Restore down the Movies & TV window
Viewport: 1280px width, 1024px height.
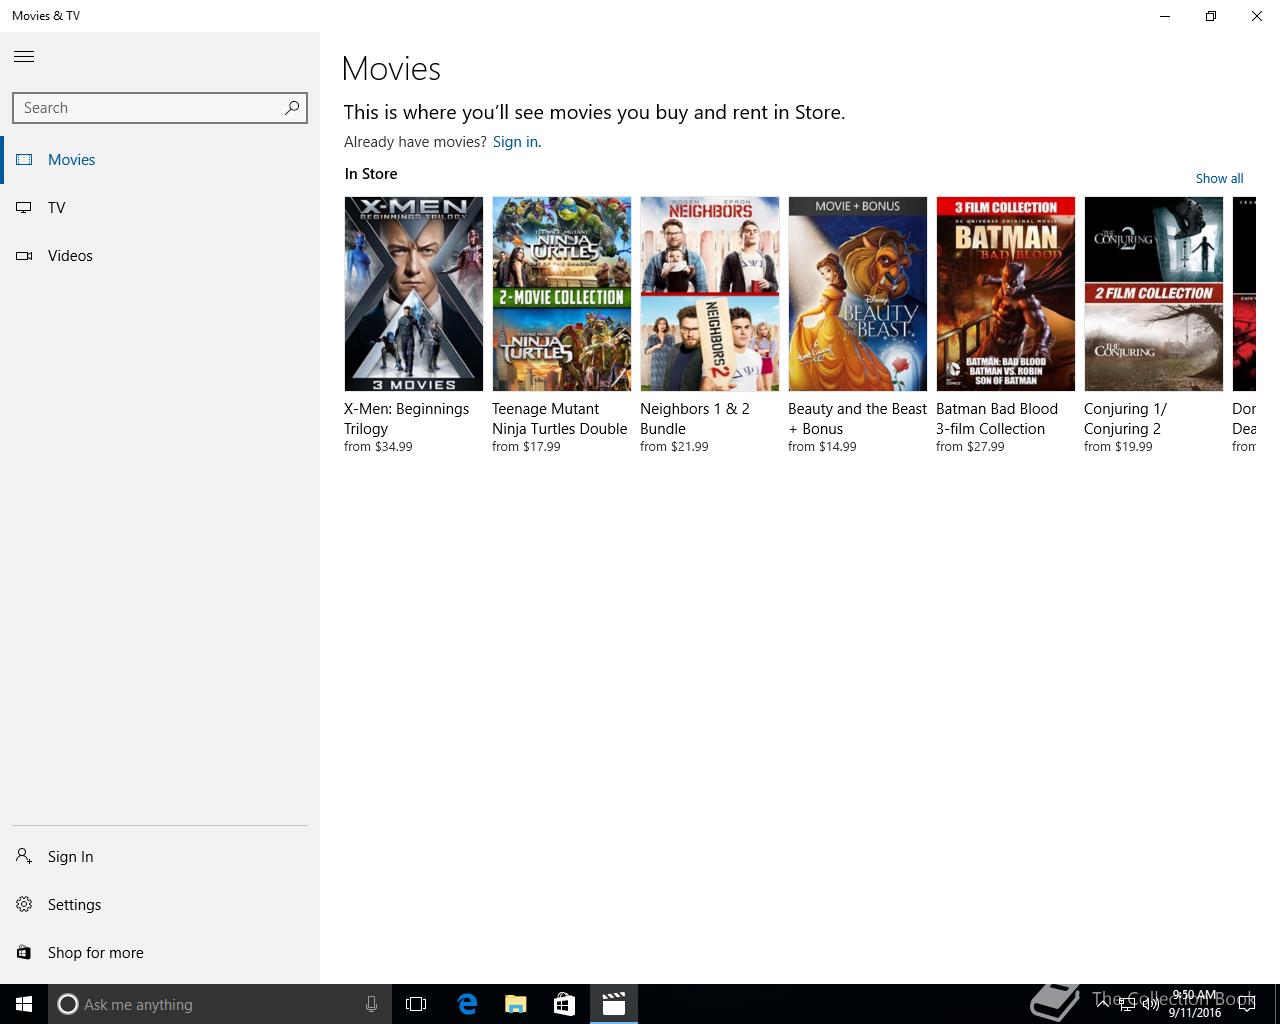tap(1211, 16)
